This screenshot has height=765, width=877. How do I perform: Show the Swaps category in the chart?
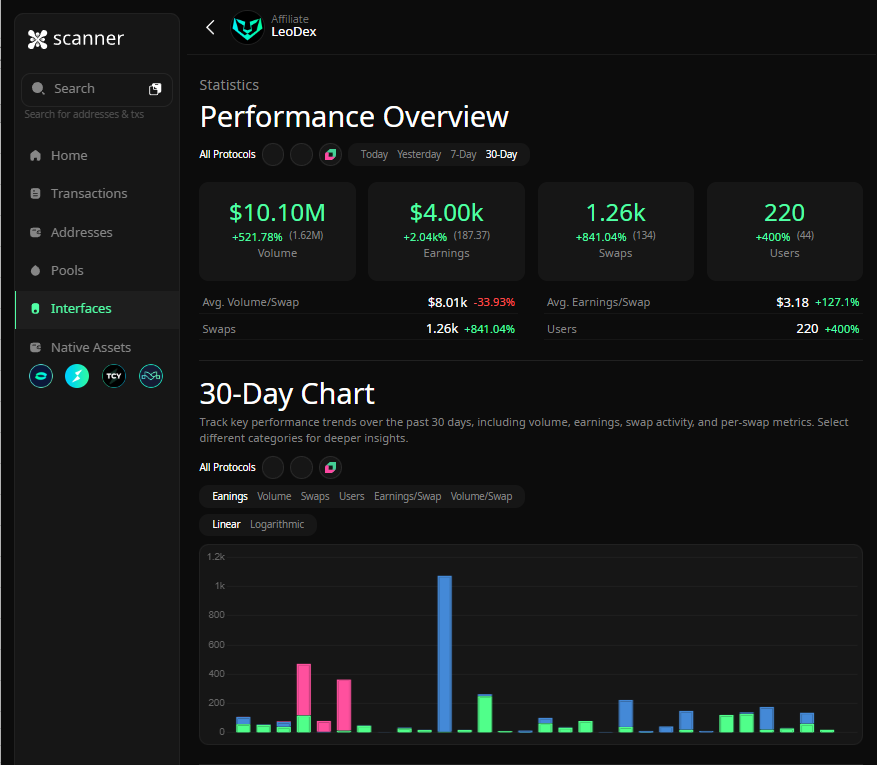315,496
